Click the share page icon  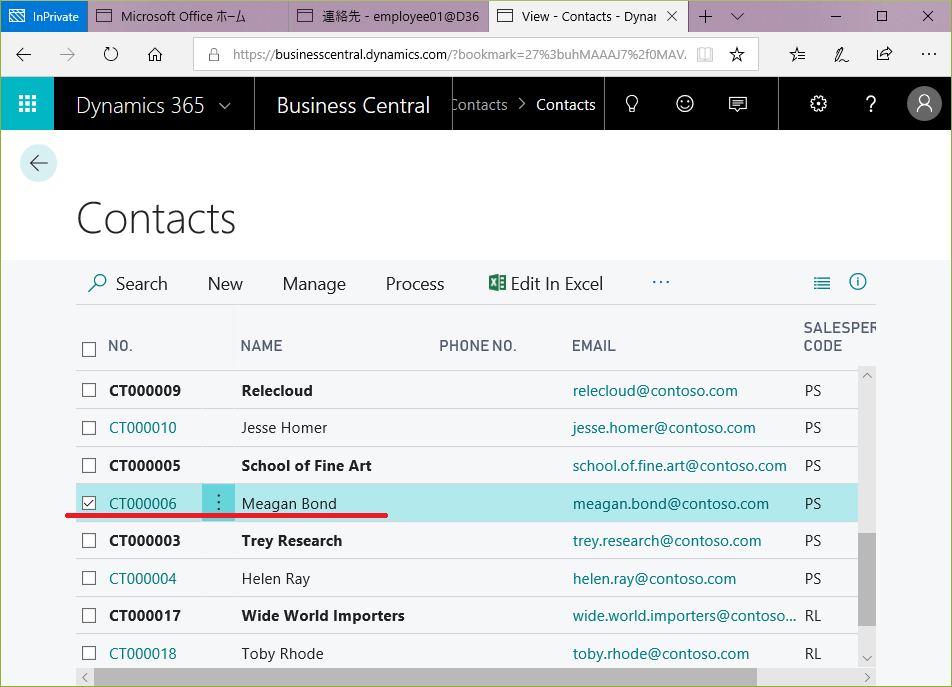pyautogui.click(x=885, y=54)
